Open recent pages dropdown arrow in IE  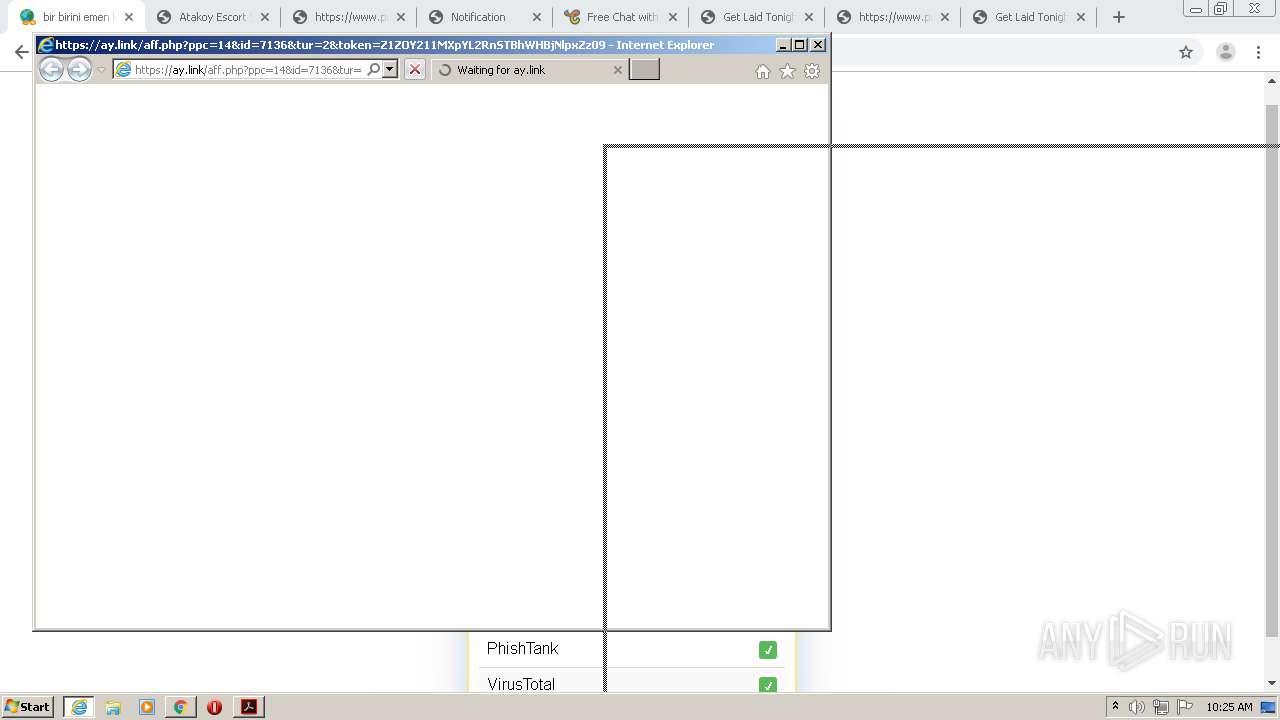(x=101, y=70)
